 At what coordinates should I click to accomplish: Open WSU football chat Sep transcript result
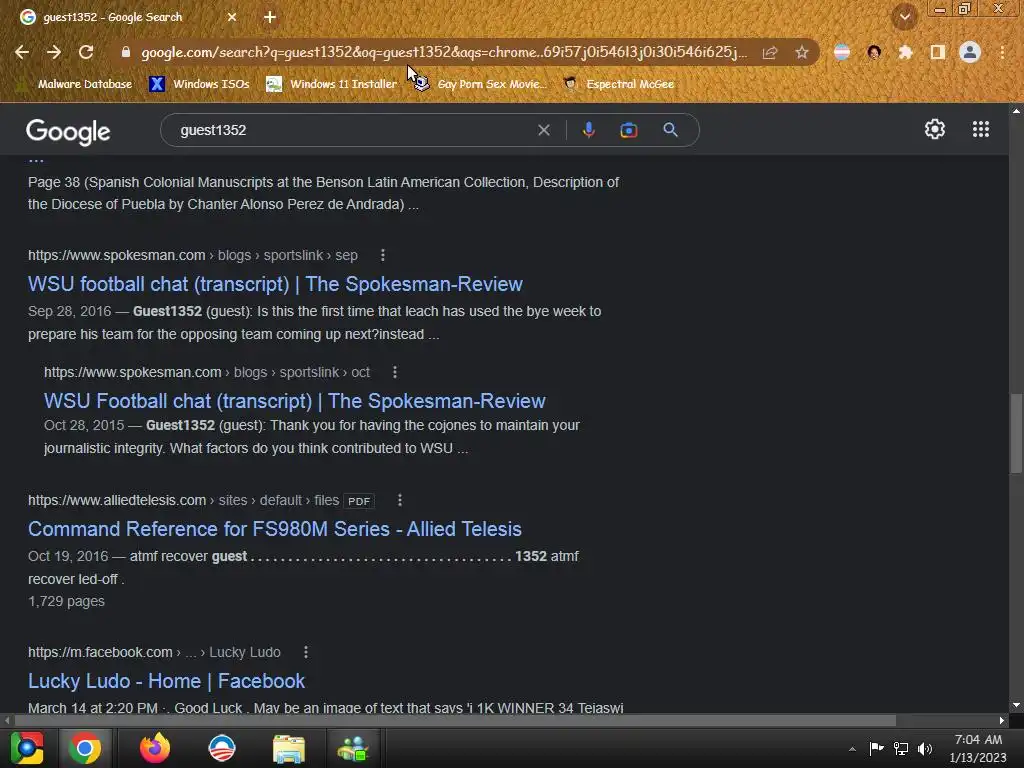(x=275, y=284)
